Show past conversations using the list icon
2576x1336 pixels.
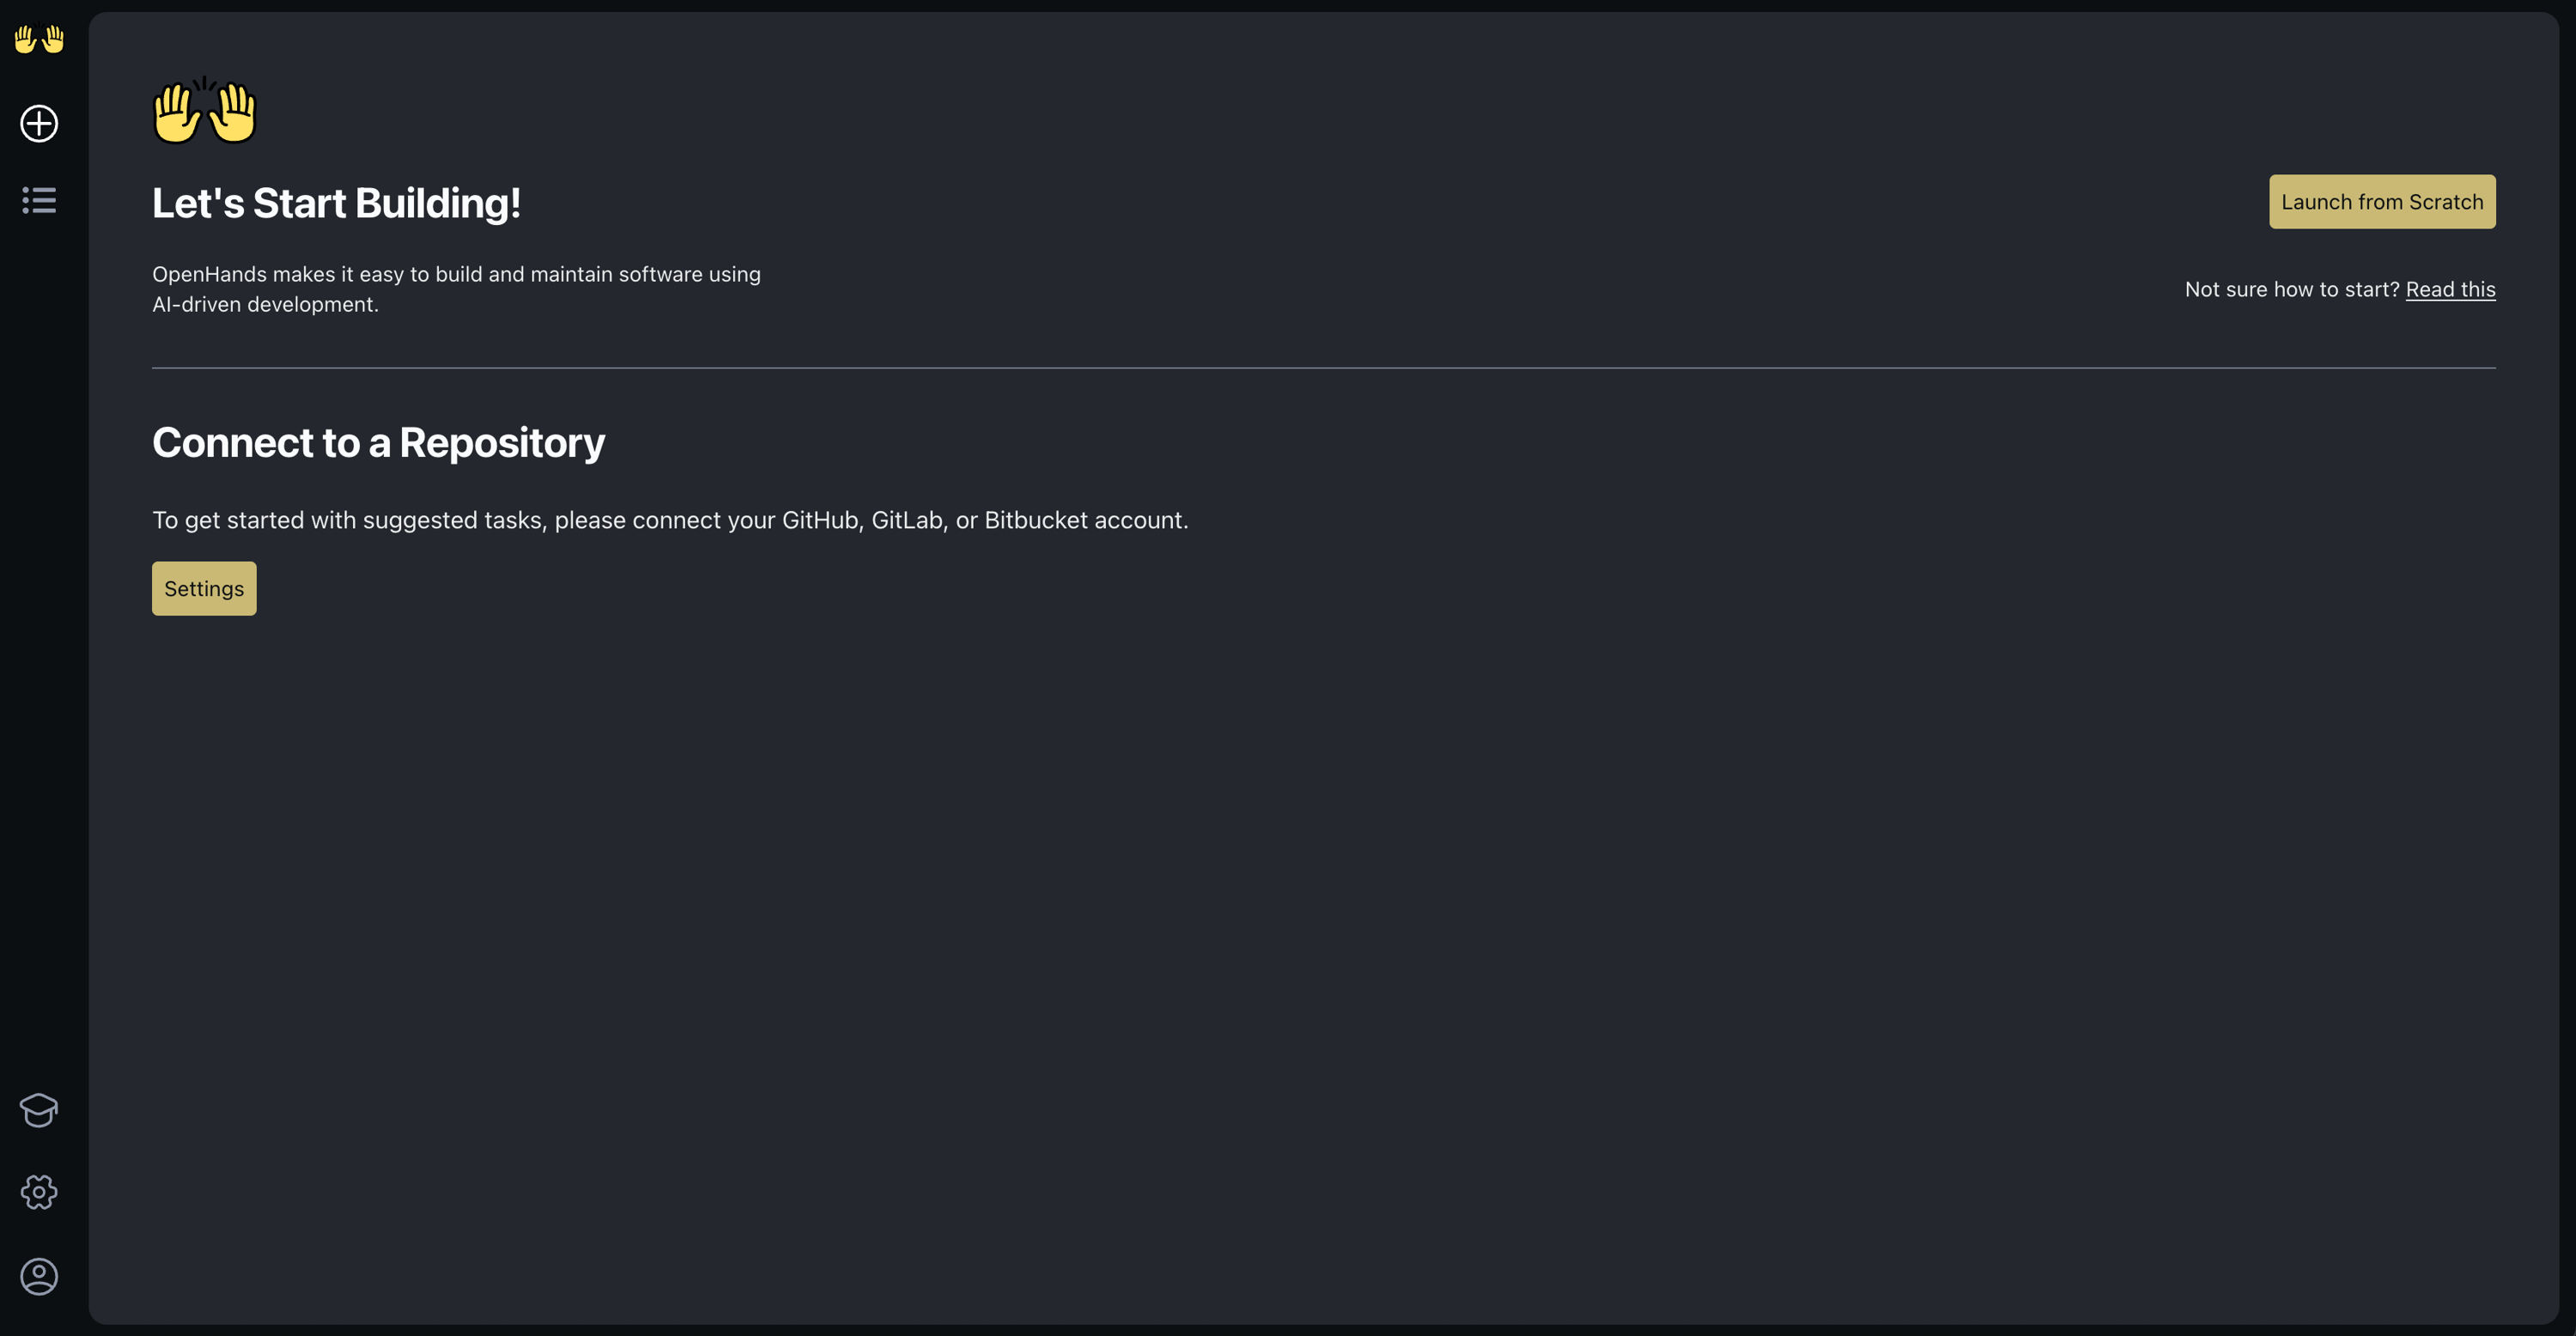pyautogui.click(x=38, y=201)
